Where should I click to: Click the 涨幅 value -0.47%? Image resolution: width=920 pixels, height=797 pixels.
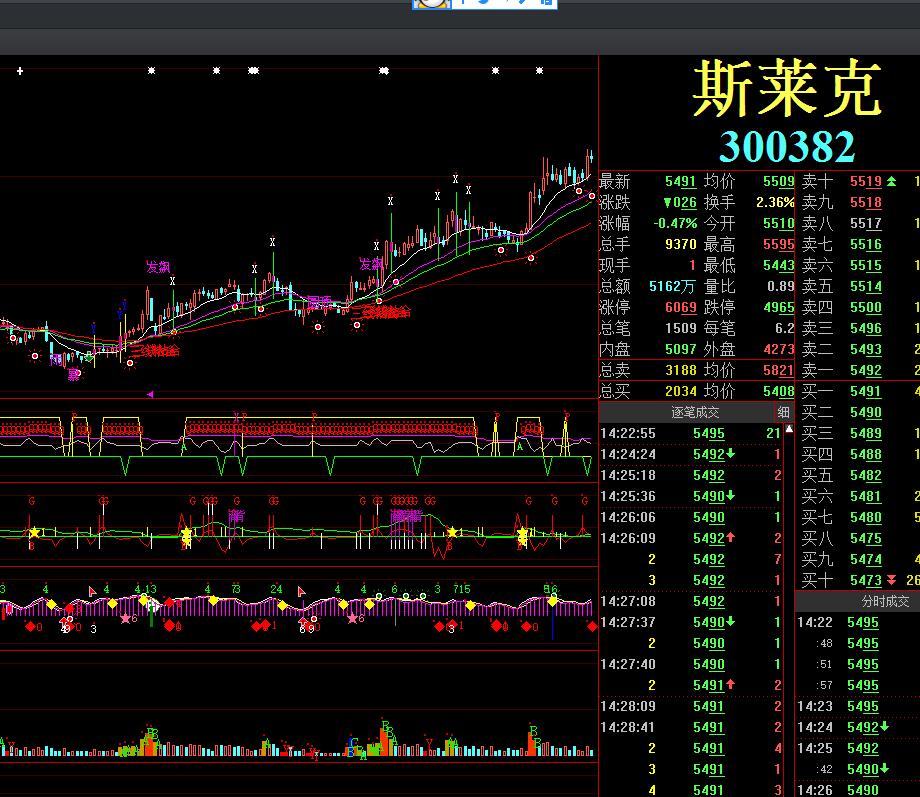pos(675,224)
